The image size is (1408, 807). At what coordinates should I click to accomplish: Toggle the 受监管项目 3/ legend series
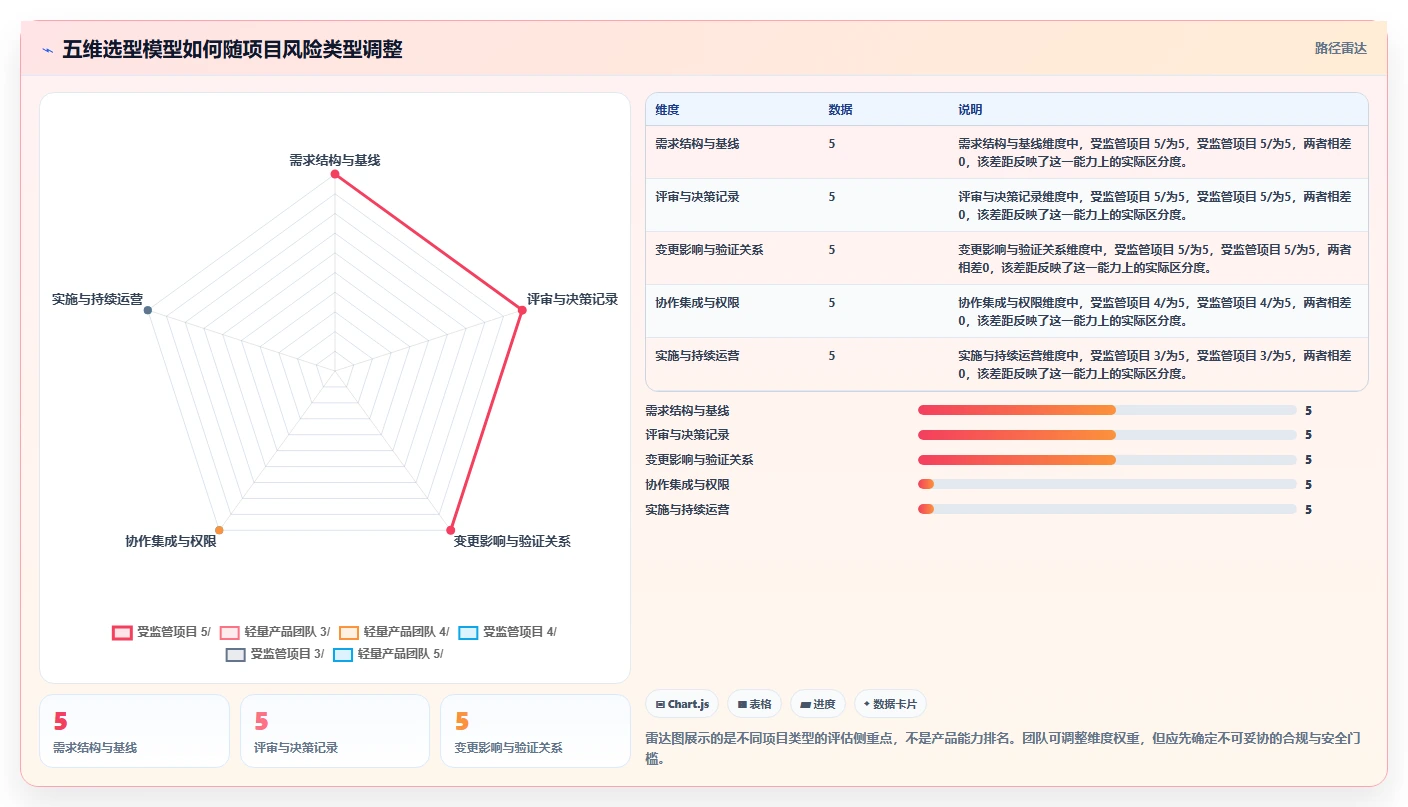pos(275,654)
